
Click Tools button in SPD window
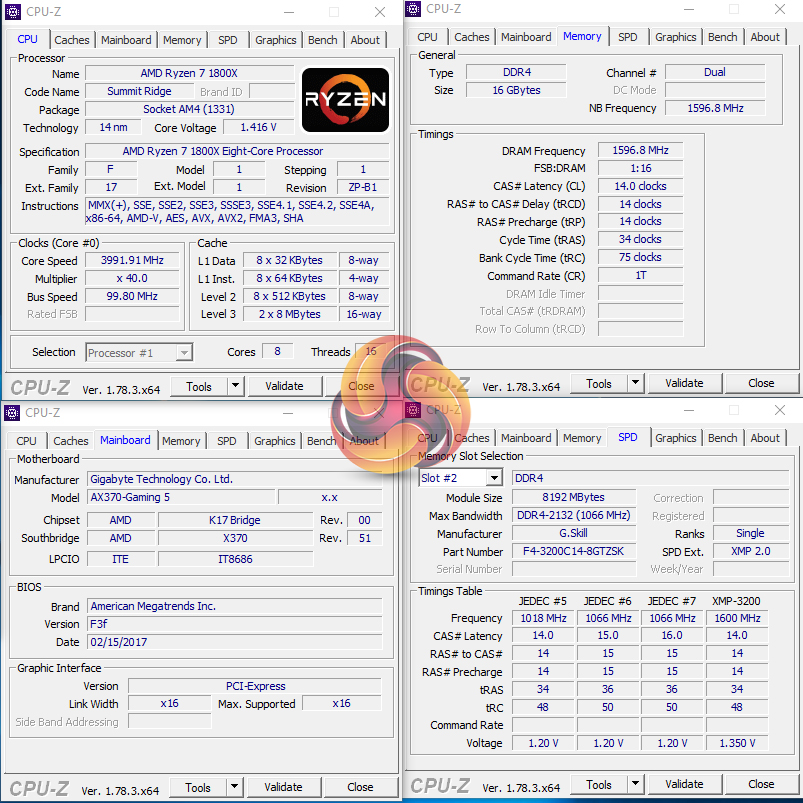click(599, 785)
